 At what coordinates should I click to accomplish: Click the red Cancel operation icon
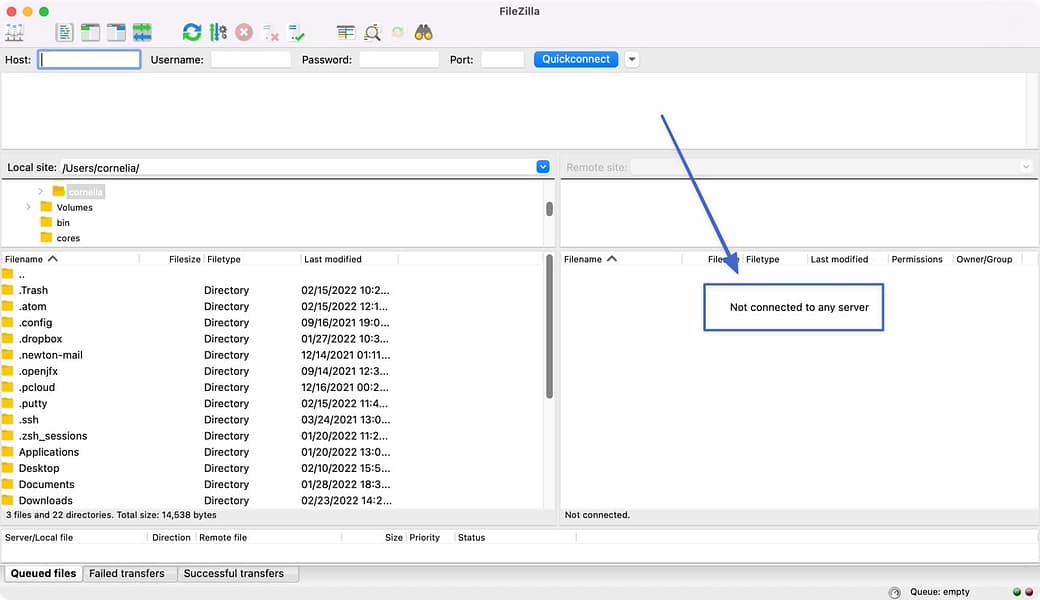click(x=244, y=32)
